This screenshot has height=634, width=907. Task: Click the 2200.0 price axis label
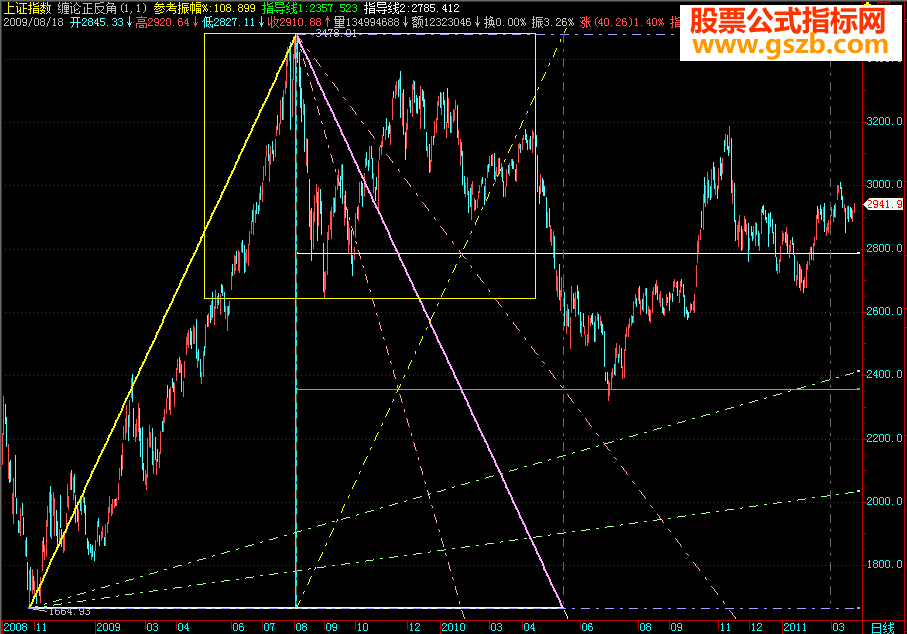(884, 438)
